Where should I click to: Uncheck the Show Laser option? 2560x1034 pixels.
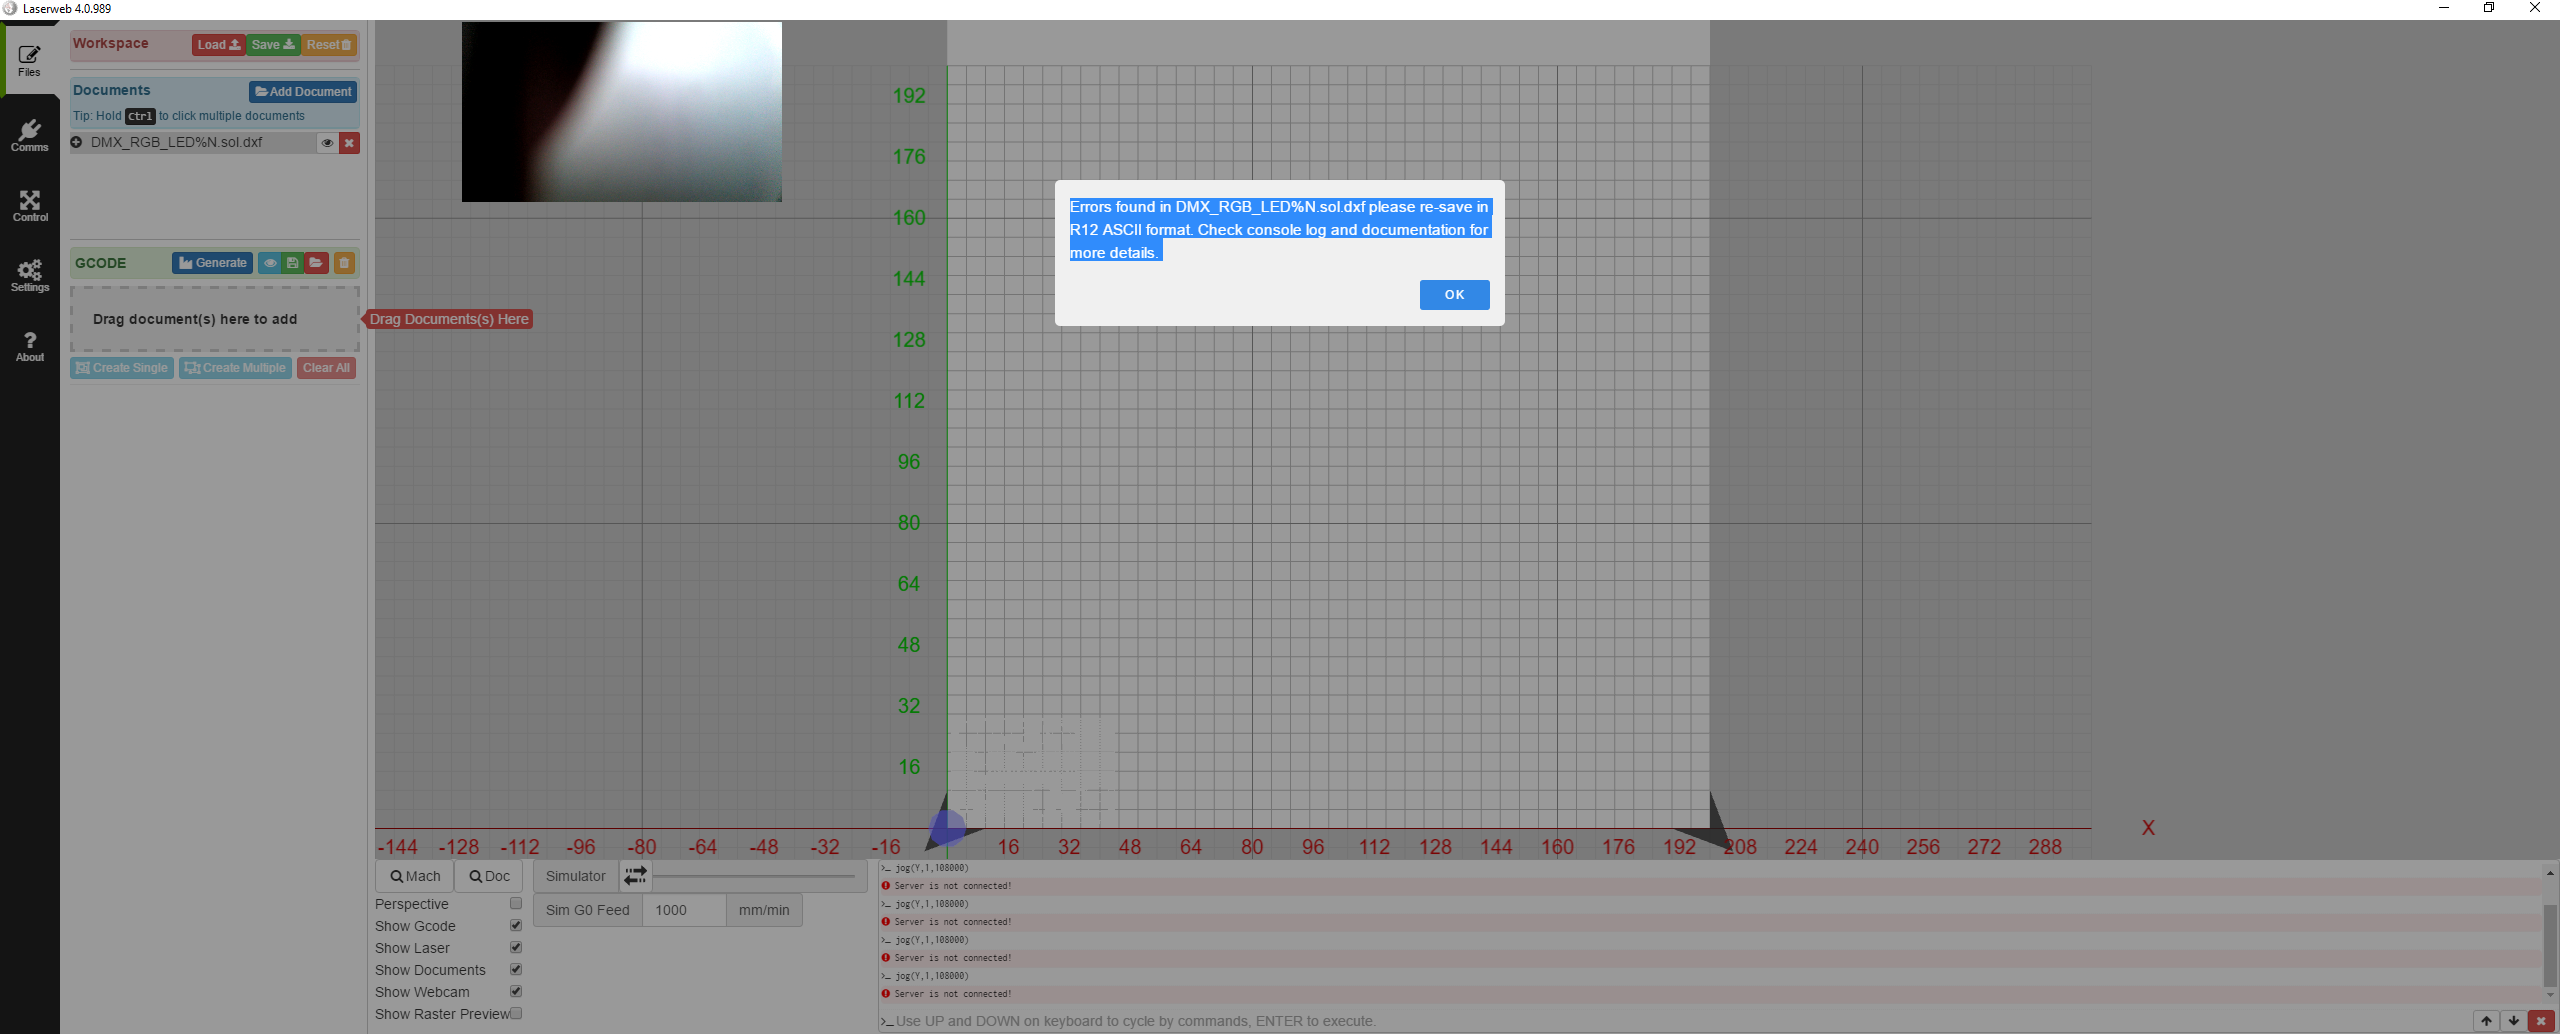click(516, 946)
